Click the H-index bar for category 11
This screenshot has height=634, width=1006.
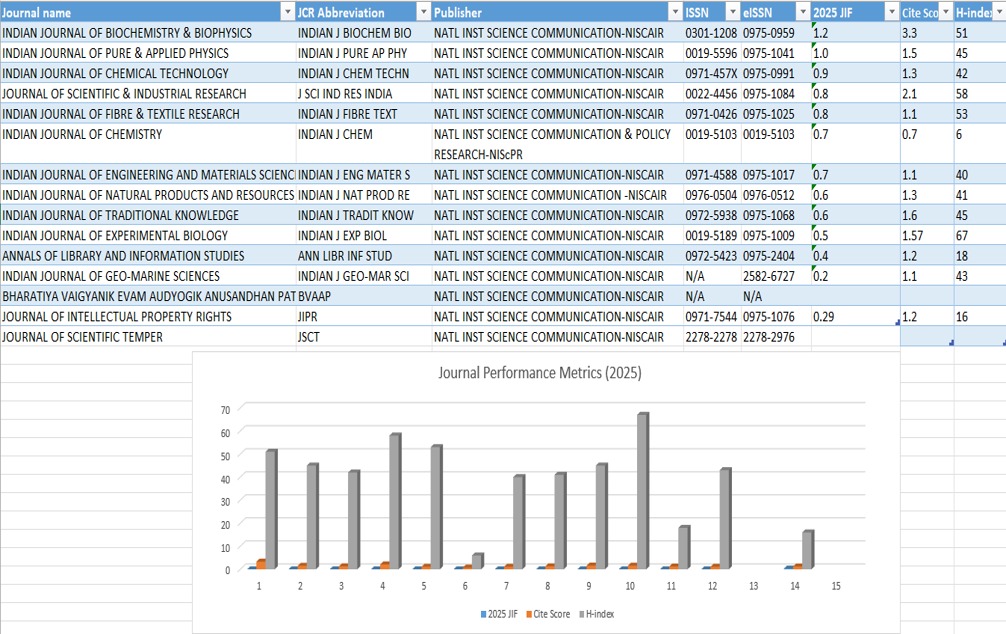(684, 547)
